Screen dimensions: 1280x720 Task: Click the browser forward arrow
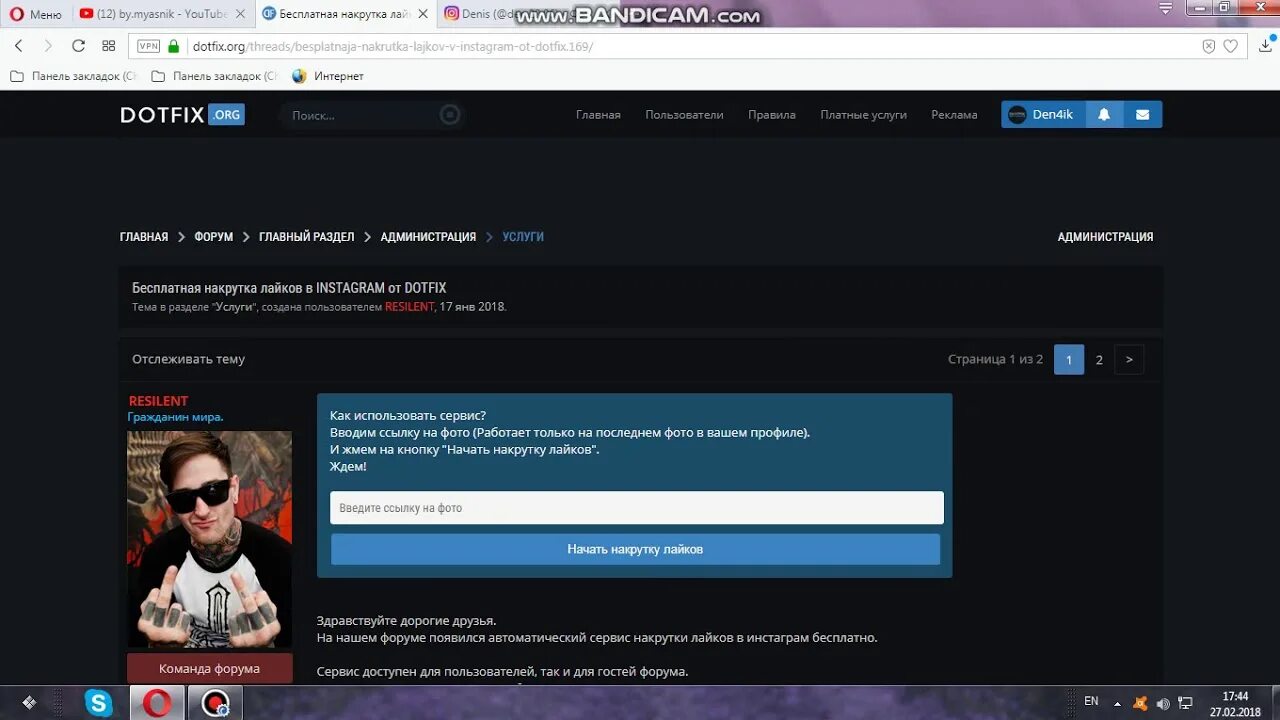pyautogui.click(x=47, y=46)
